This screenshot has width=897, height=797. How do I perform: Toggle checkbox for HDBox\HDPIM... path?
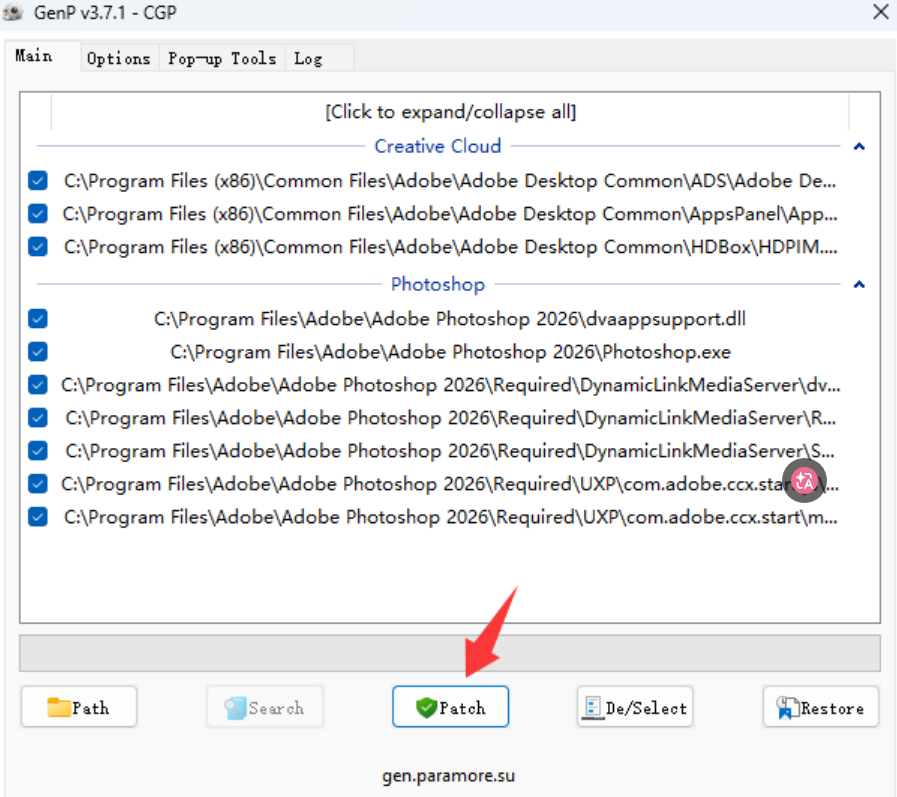point(38,247)
